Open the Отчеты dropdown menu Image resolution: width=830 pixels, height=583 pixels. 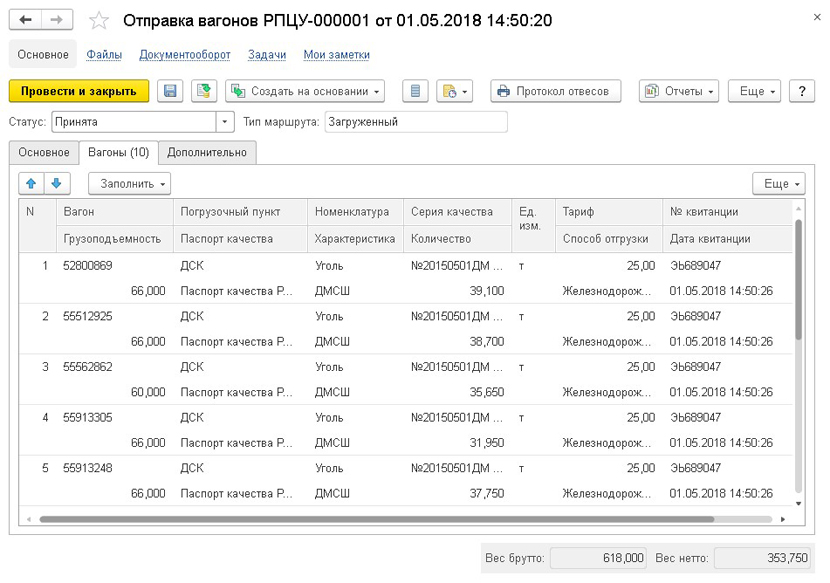pyautogui.click(x=679, y=91)
